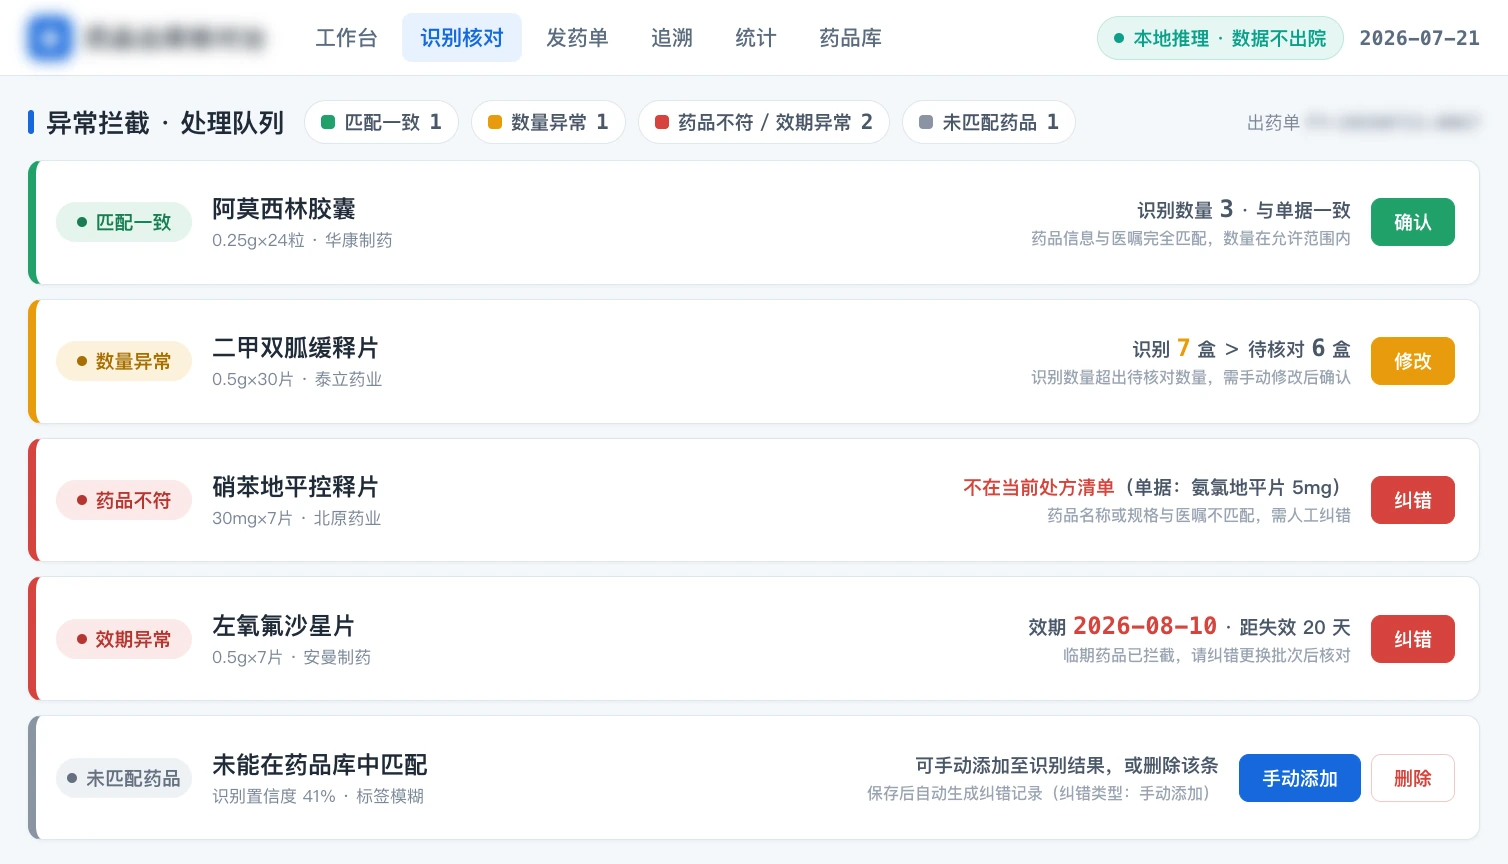Click 纠错 for 硝苯地平控释片
This screenshot has width=1508, height=864.
tap(1412, 500)
